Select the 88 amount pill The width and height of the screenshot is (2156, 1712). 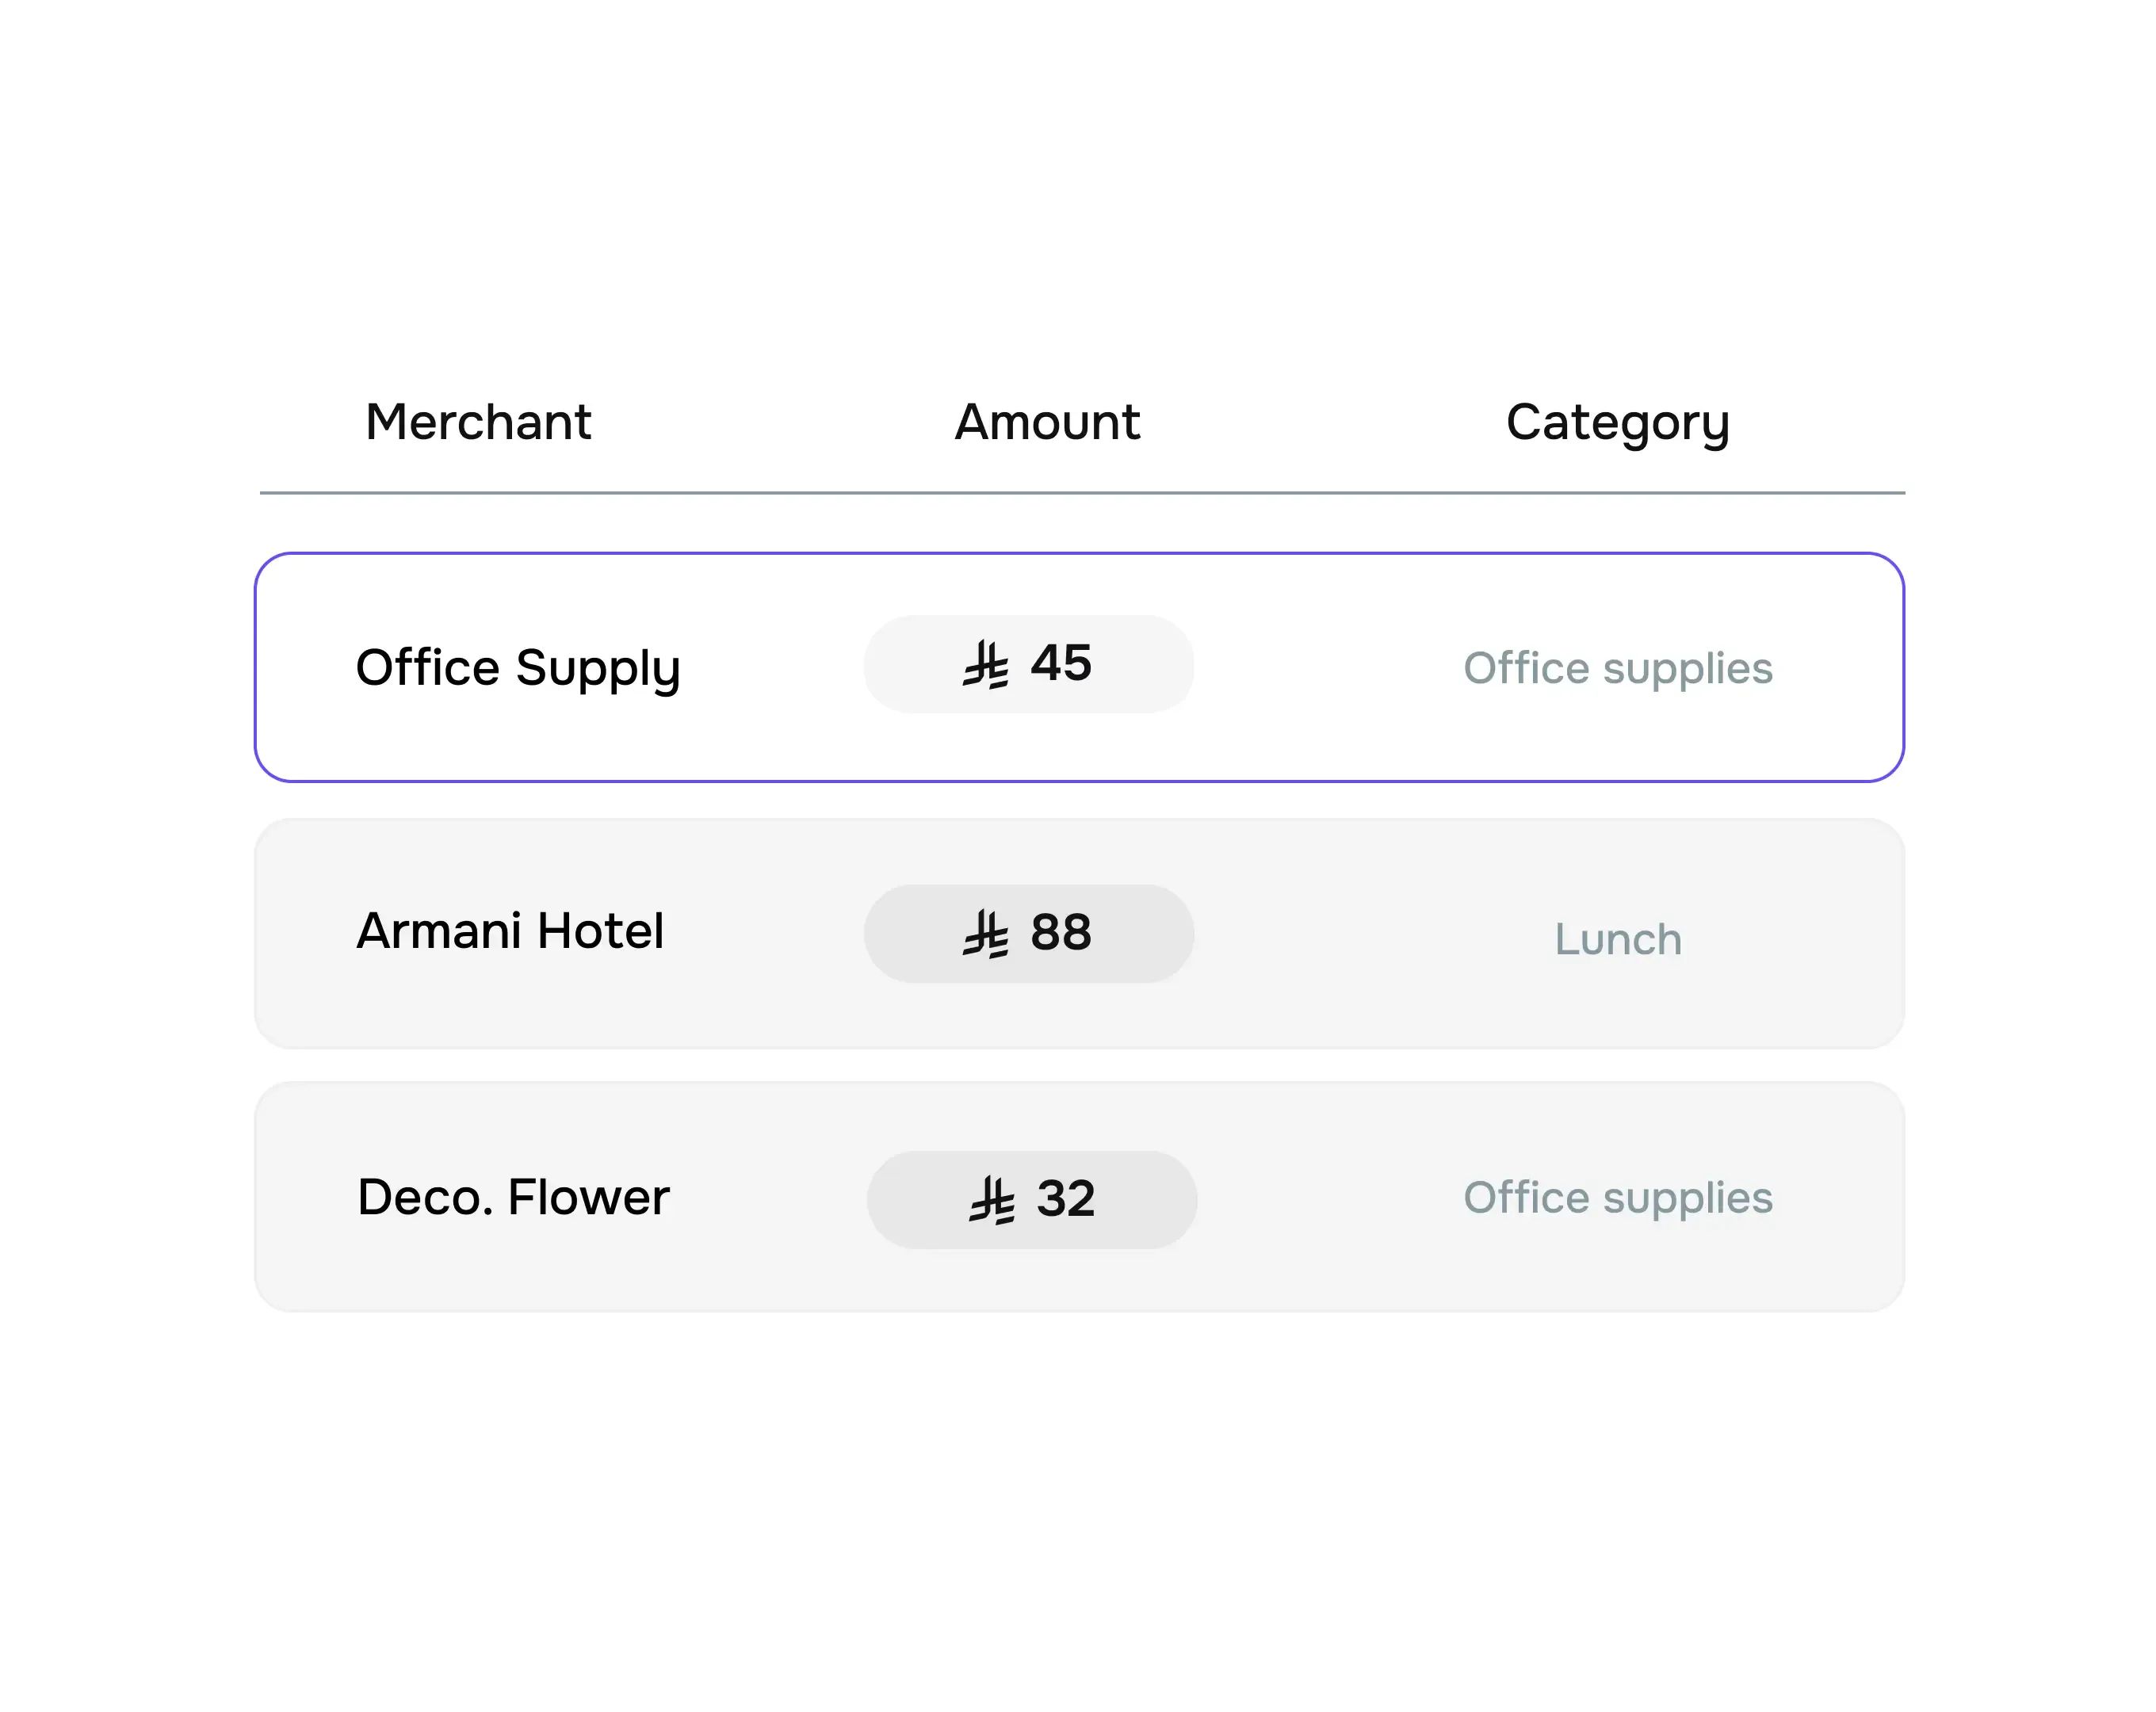coord(1029,932)
